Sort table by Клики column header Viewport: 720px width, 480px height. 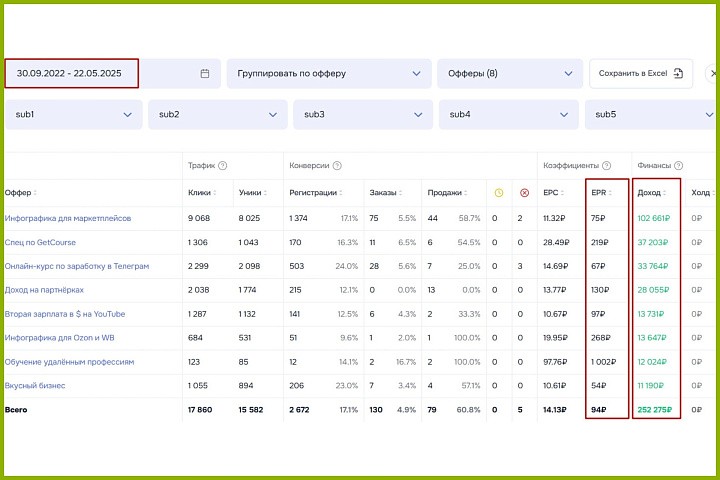[x=200, y=193]
